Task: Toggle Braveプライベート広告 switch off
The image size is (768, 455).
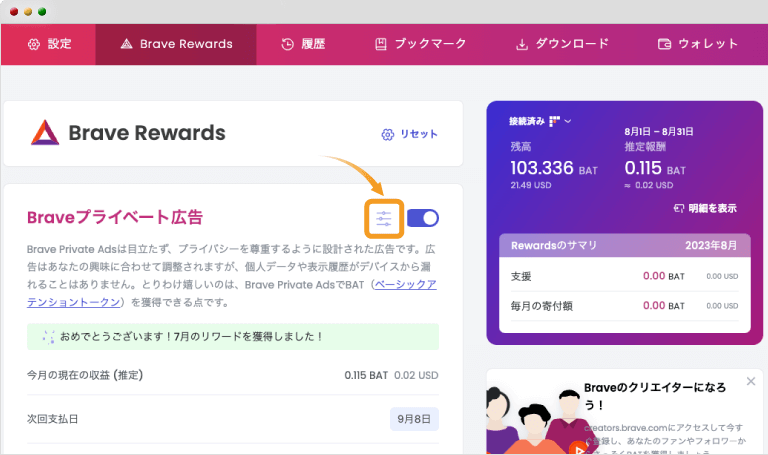Action: [x=423, y=218]
